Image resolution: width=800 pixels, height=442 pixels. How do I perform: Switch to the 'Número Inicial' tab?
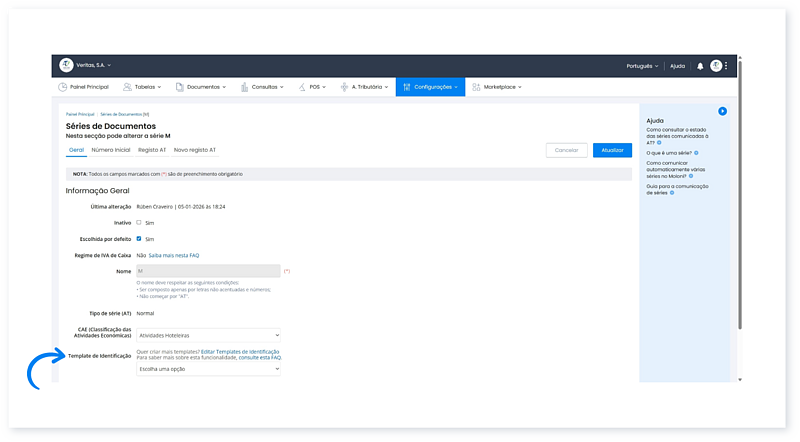point(110,149)
